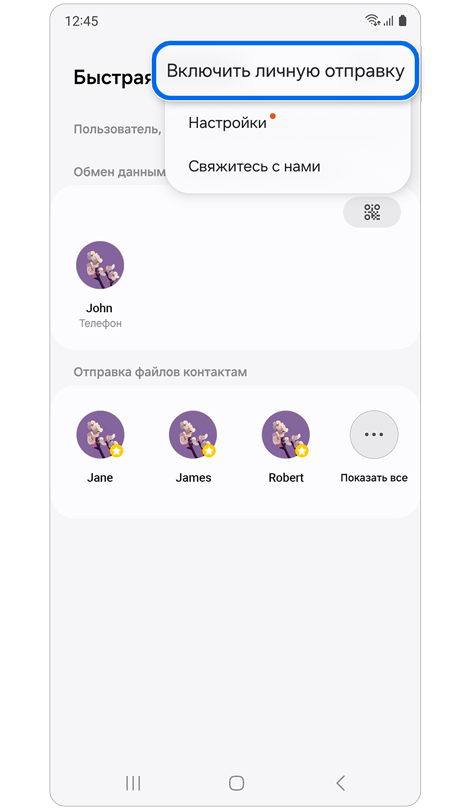Screen dimensions: 470x810
Task: Tap the Android home navigation icon
Action: pyautogui.click(x=236, y=783)
